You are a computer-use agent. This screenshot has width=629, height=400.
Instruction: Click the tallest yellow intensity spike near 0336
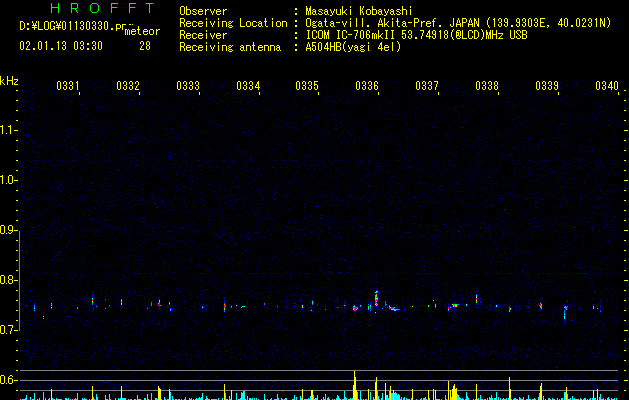[x=355, y=385]
